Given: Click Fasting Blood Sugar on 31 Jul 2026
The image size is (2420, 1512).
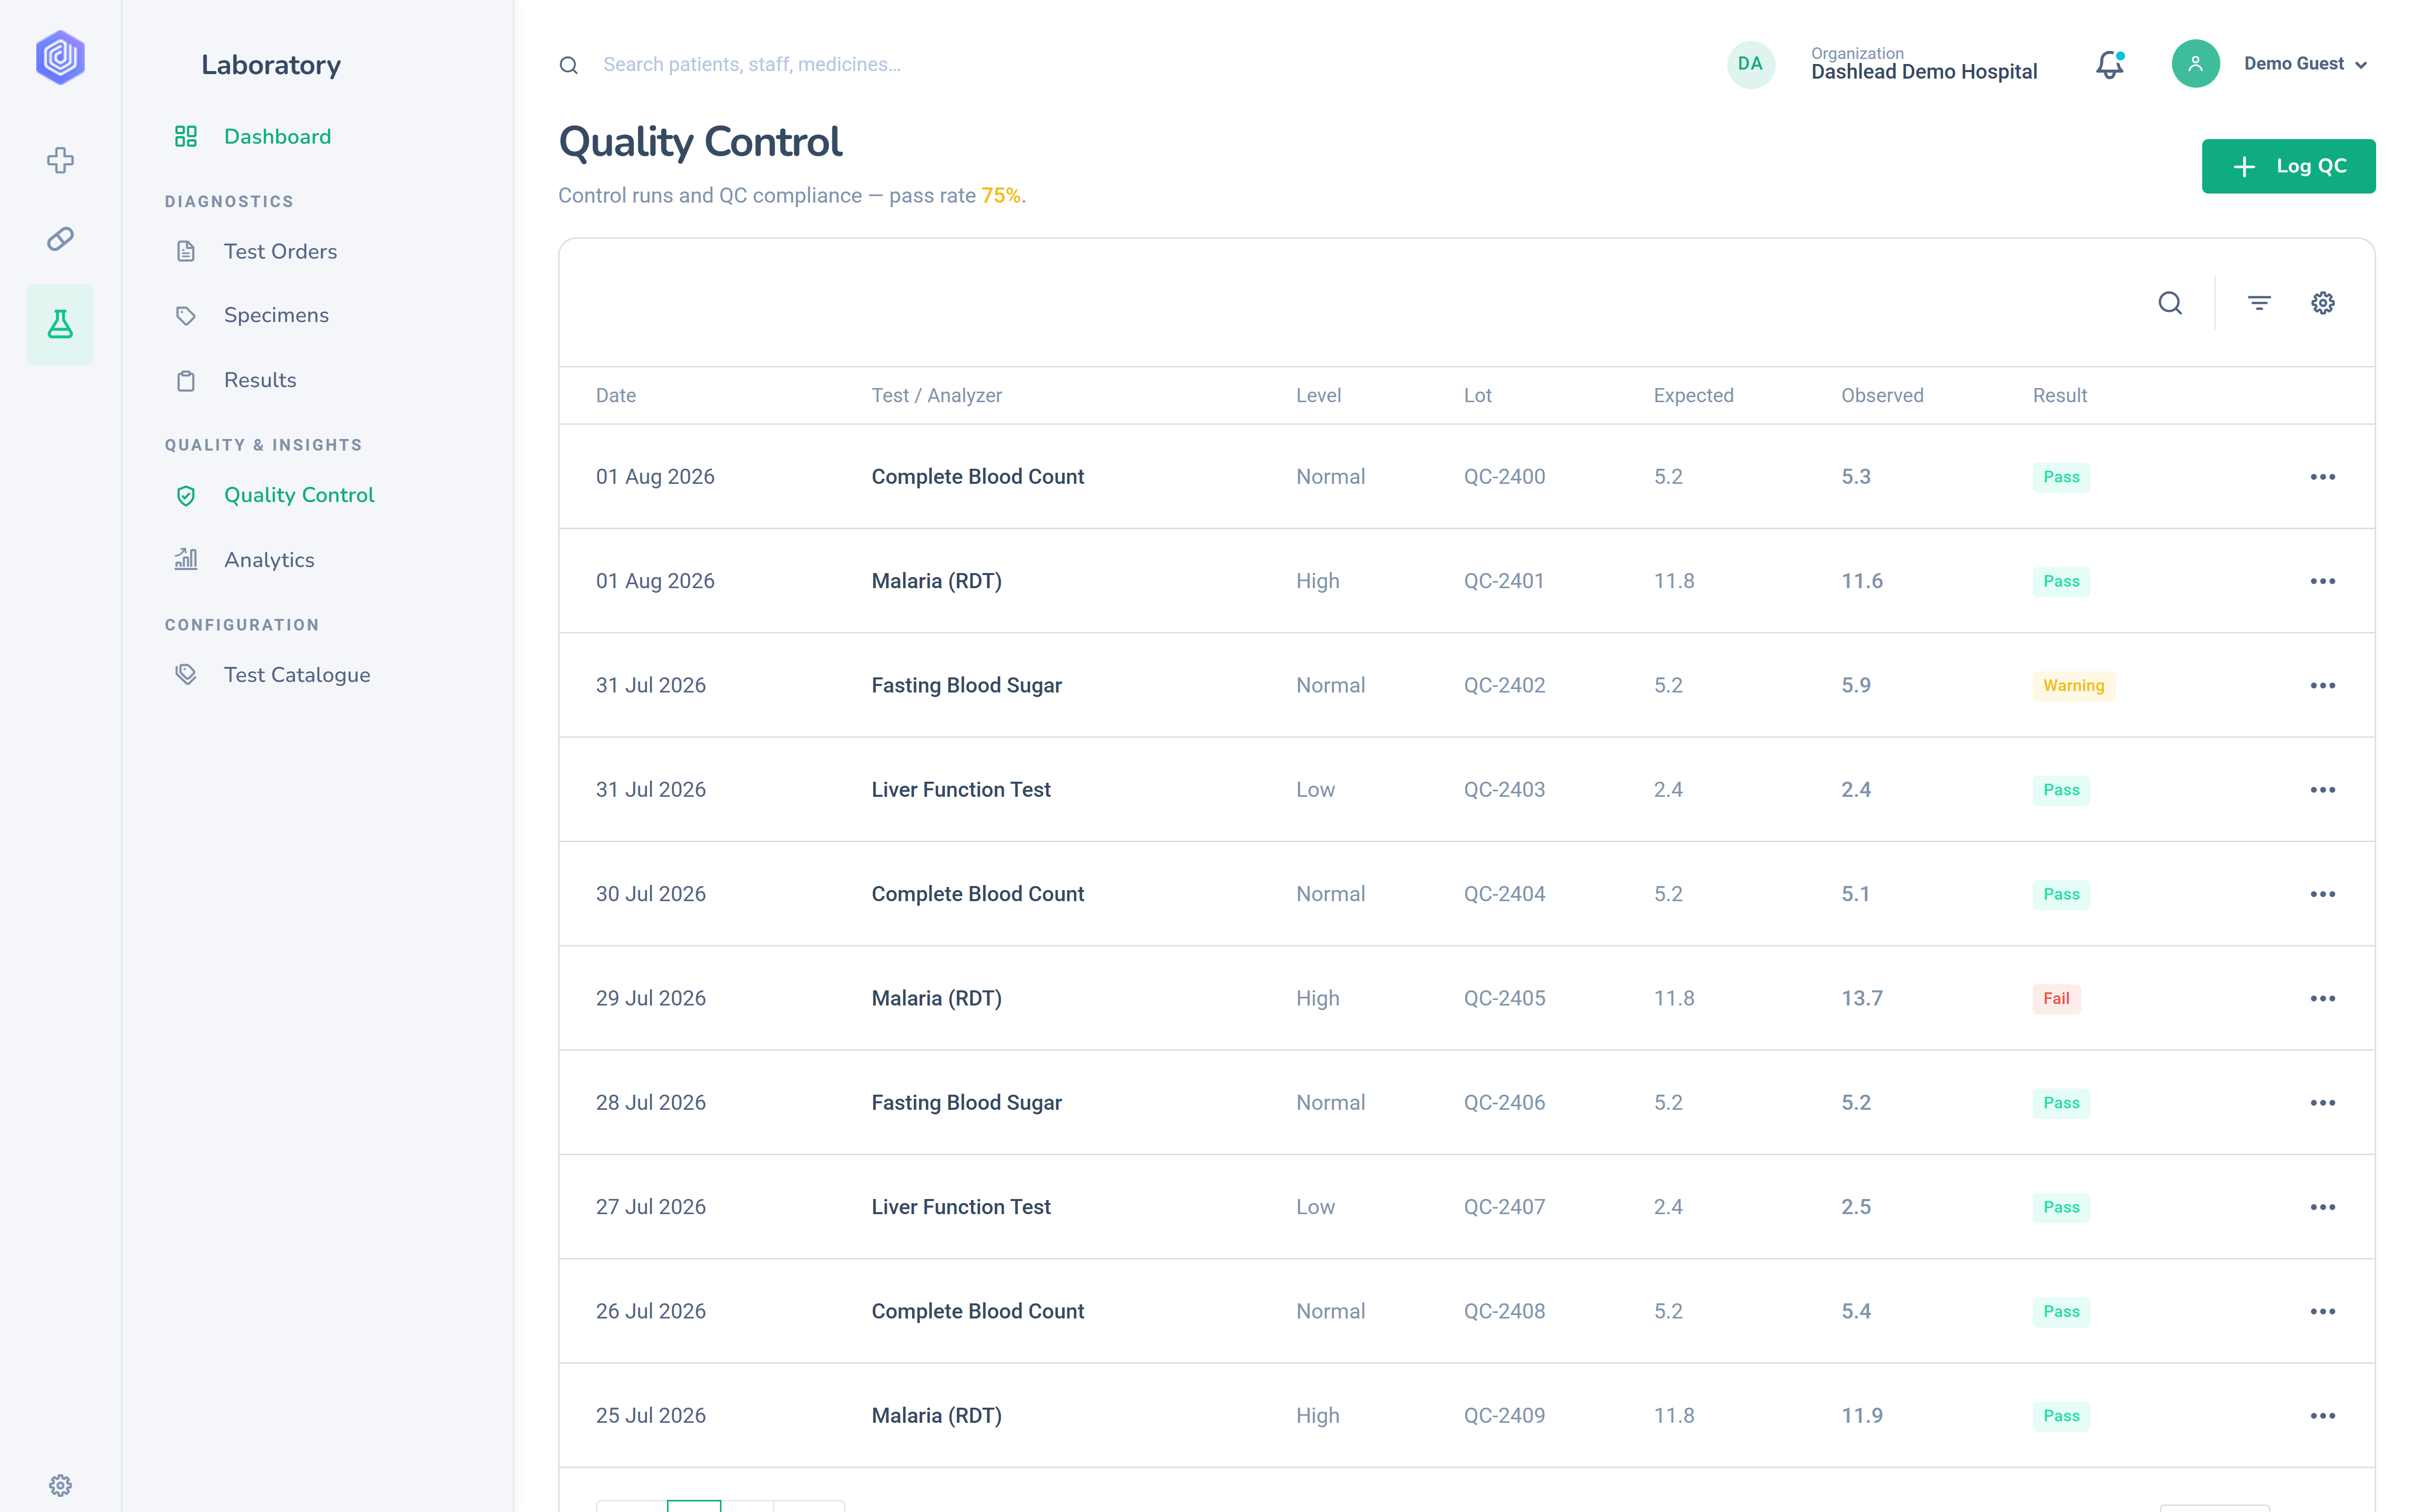Looking at the screenshot, I should pos(966,685).
